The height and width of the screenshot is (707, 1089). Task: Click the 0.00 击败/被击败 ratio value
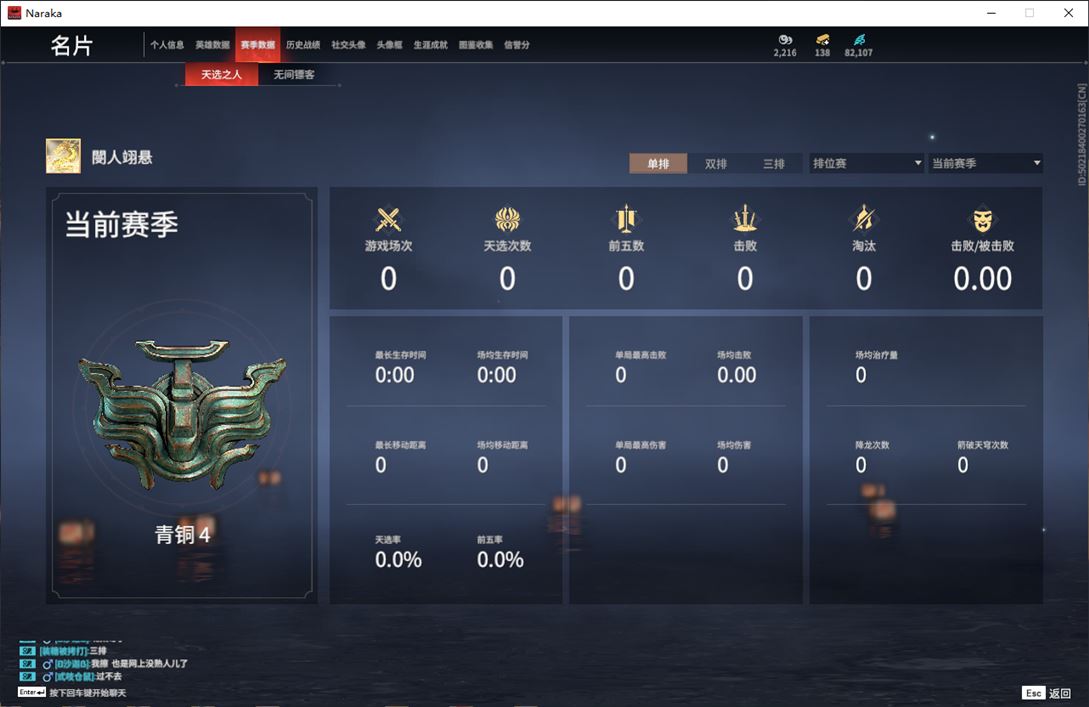pos(983,279)
